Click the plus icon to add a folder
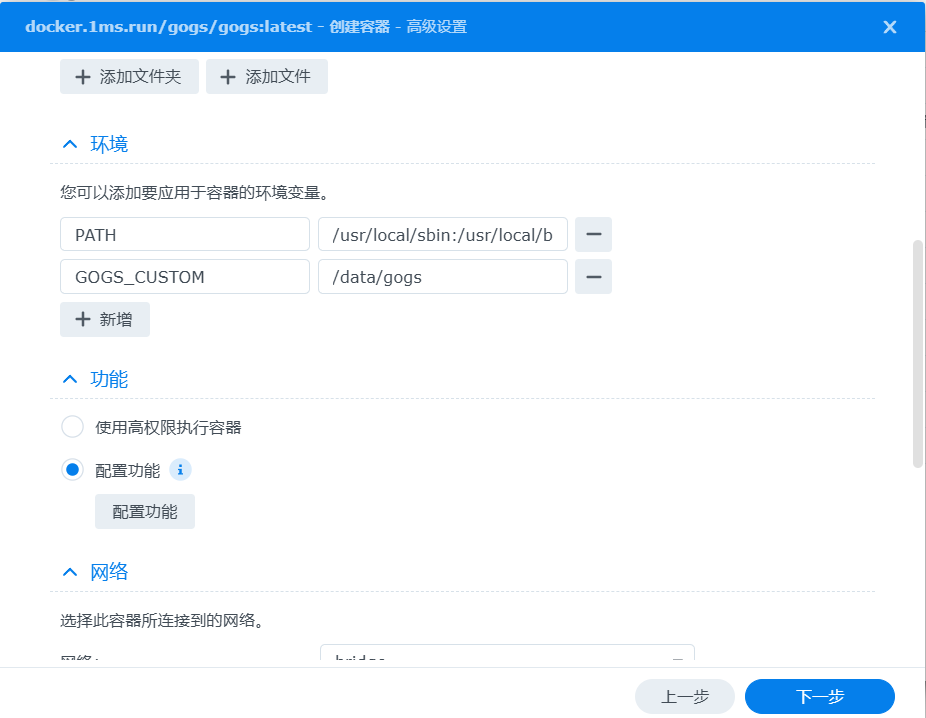Screen dimensions: 926x718 pyautogui.click(x=82, y=76)
